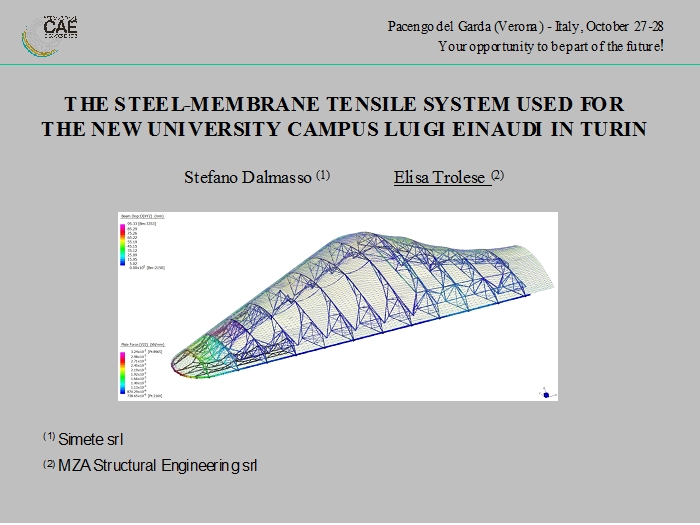Screen dimensions: 700x525
Task: Click the MZA Structural Engineering srl affiliation
Action: 157,465
